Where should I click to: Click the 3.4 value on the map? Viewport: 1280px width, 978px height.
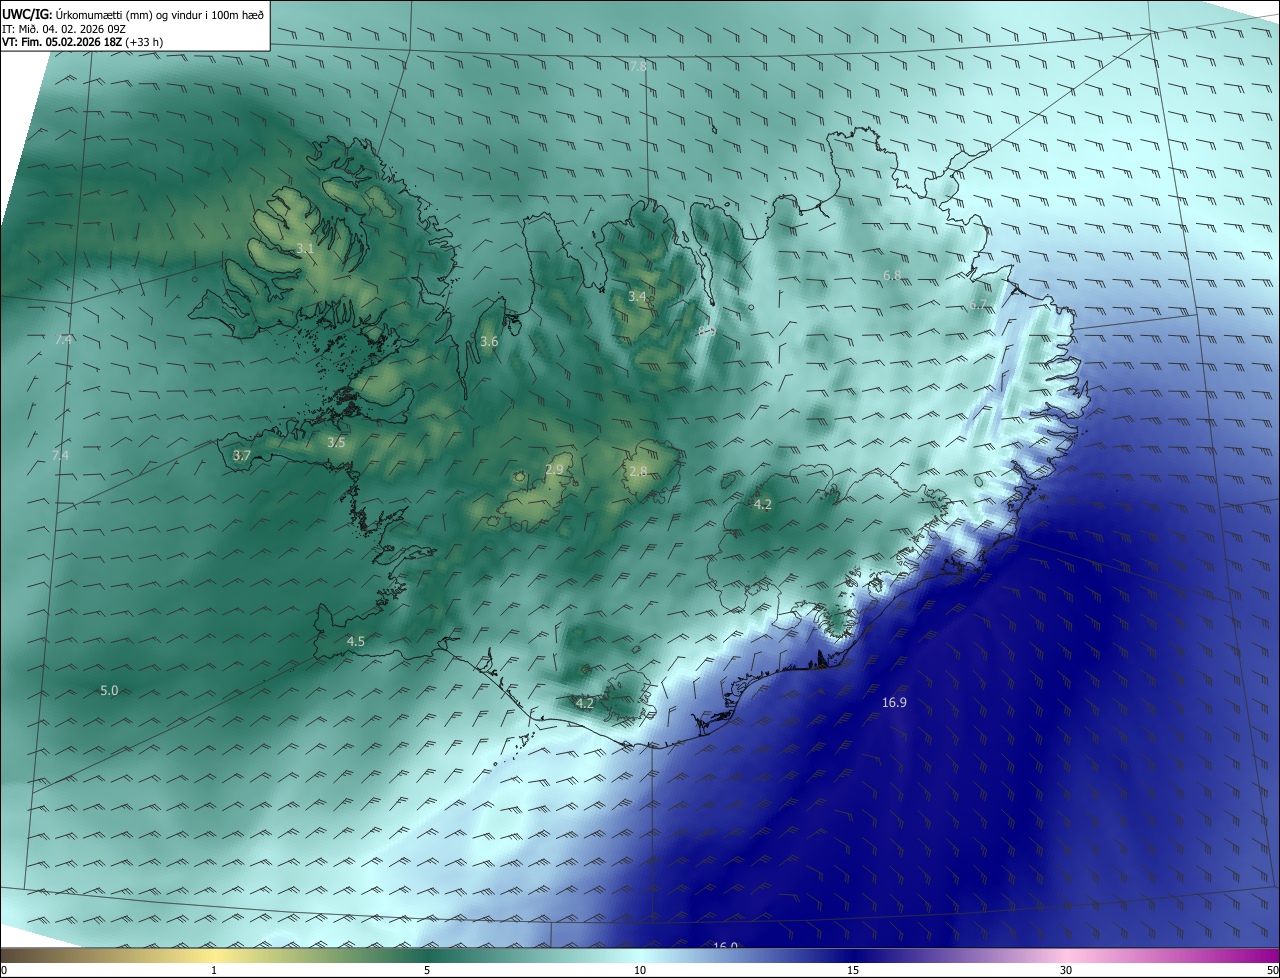pos(637,297)
